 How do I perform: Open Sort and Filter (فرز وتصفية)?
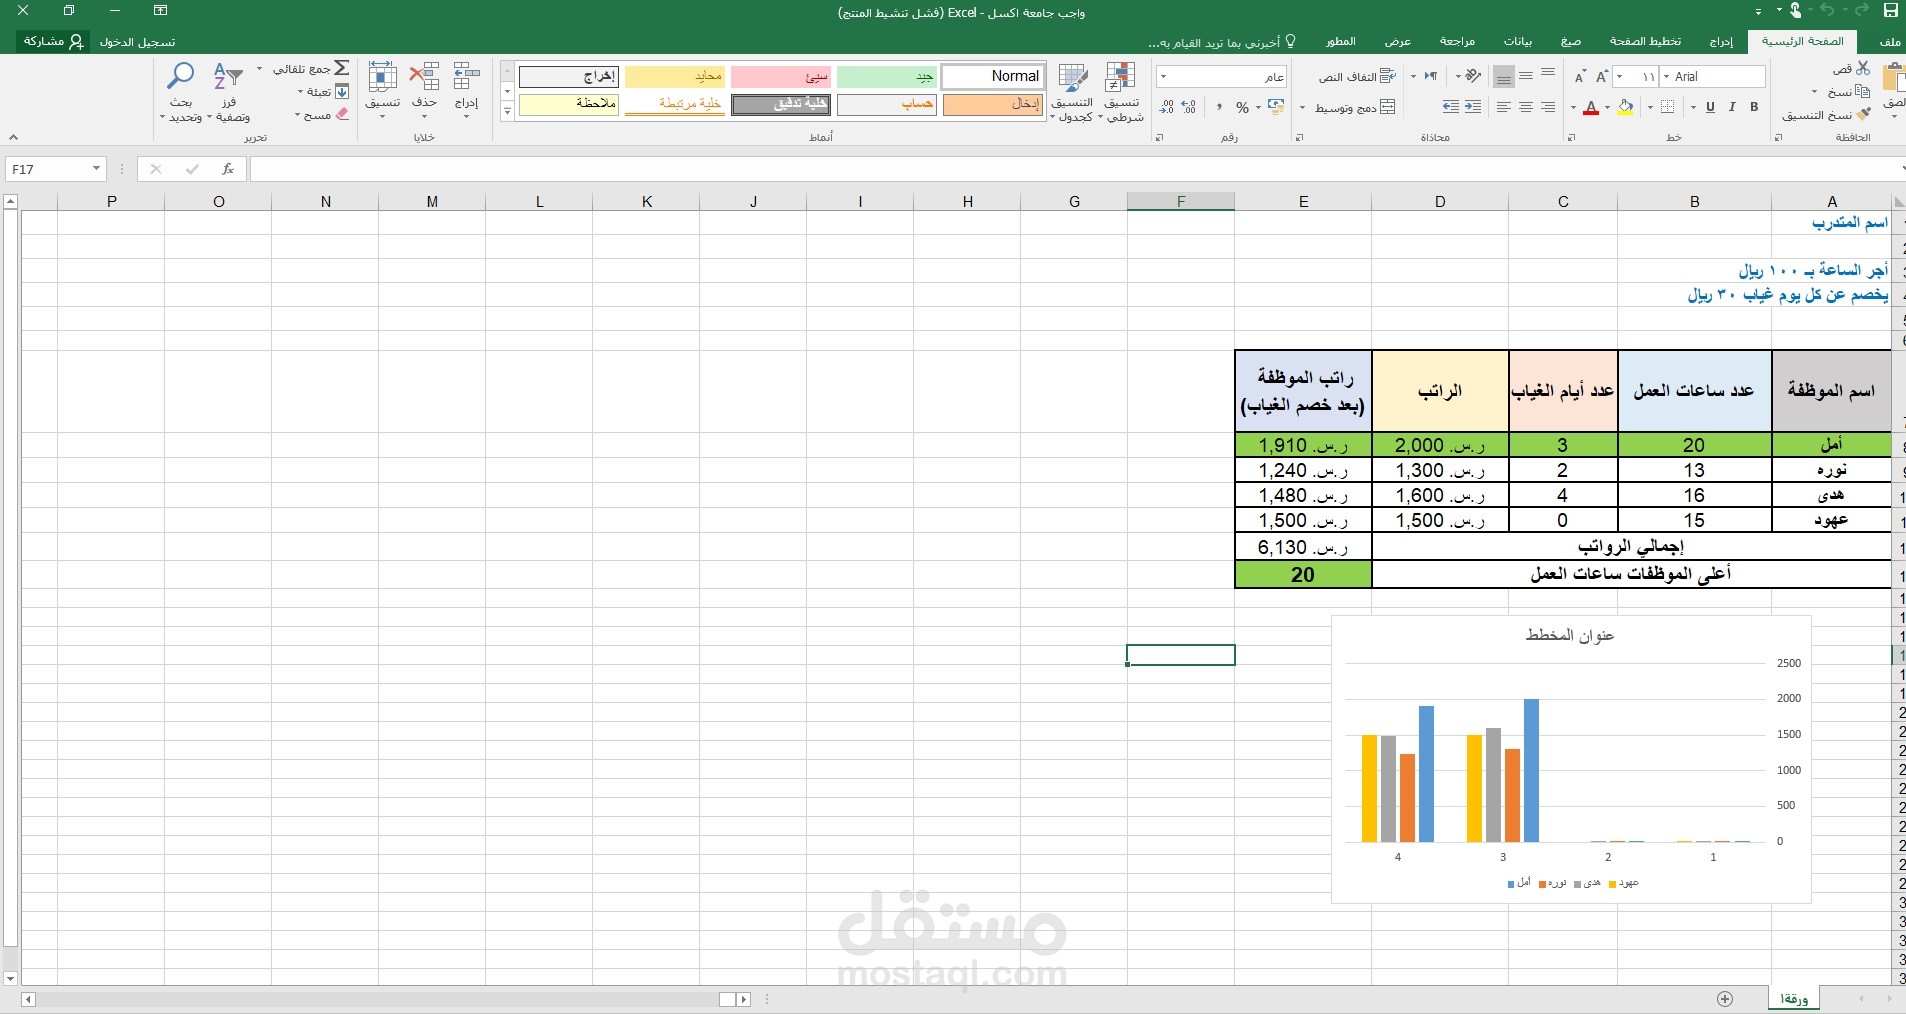229,92
